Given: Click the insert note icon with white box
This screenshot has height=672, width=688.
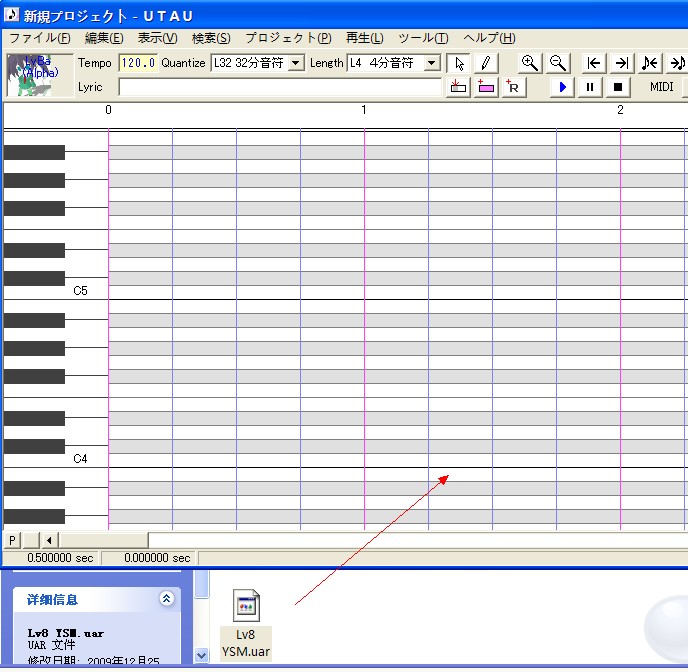Looking at the screenshot, I should (459, 87).
